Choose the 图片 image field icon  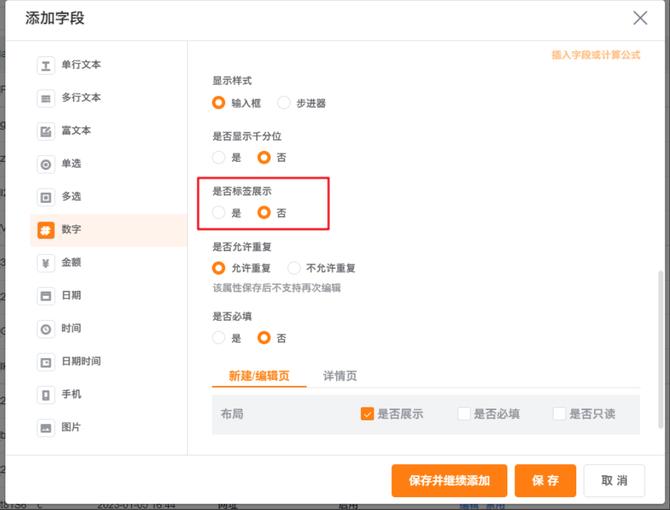click(46, 428)
